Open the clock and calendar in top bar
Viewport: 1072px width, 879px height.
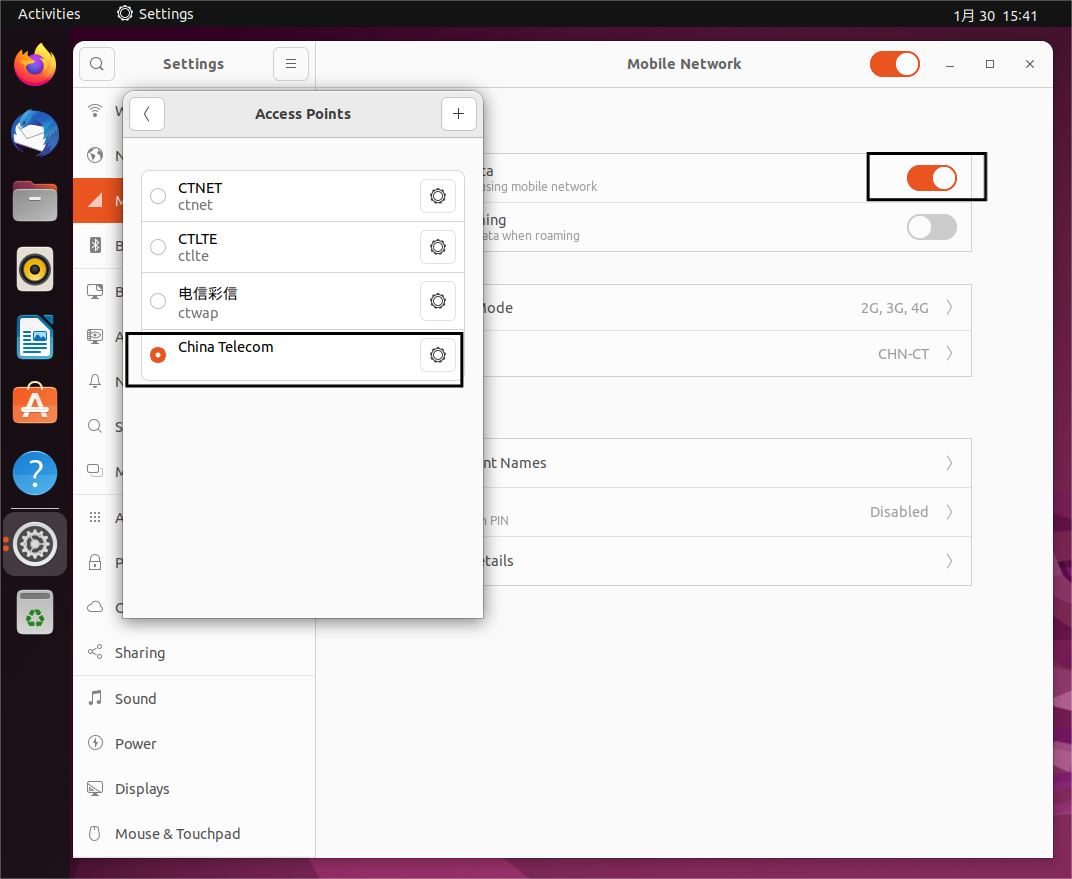(995, 15)
